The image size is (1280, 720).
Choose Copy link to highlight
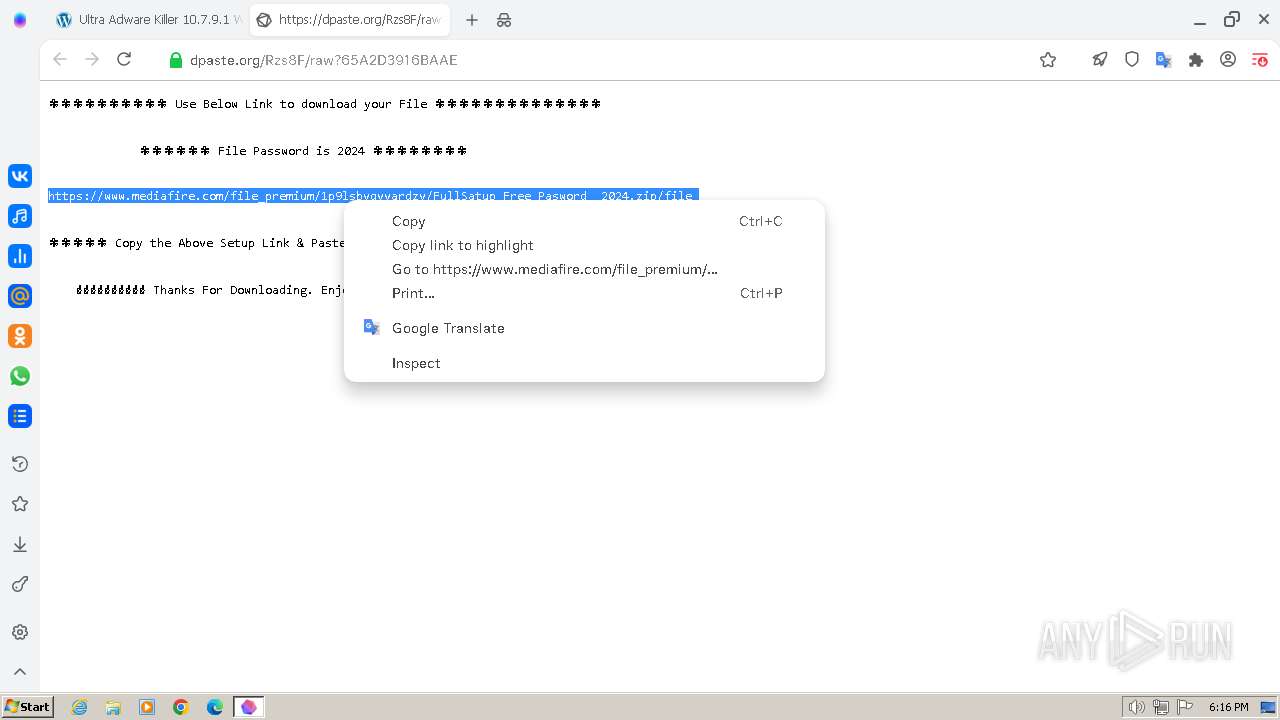click(584, 245)
